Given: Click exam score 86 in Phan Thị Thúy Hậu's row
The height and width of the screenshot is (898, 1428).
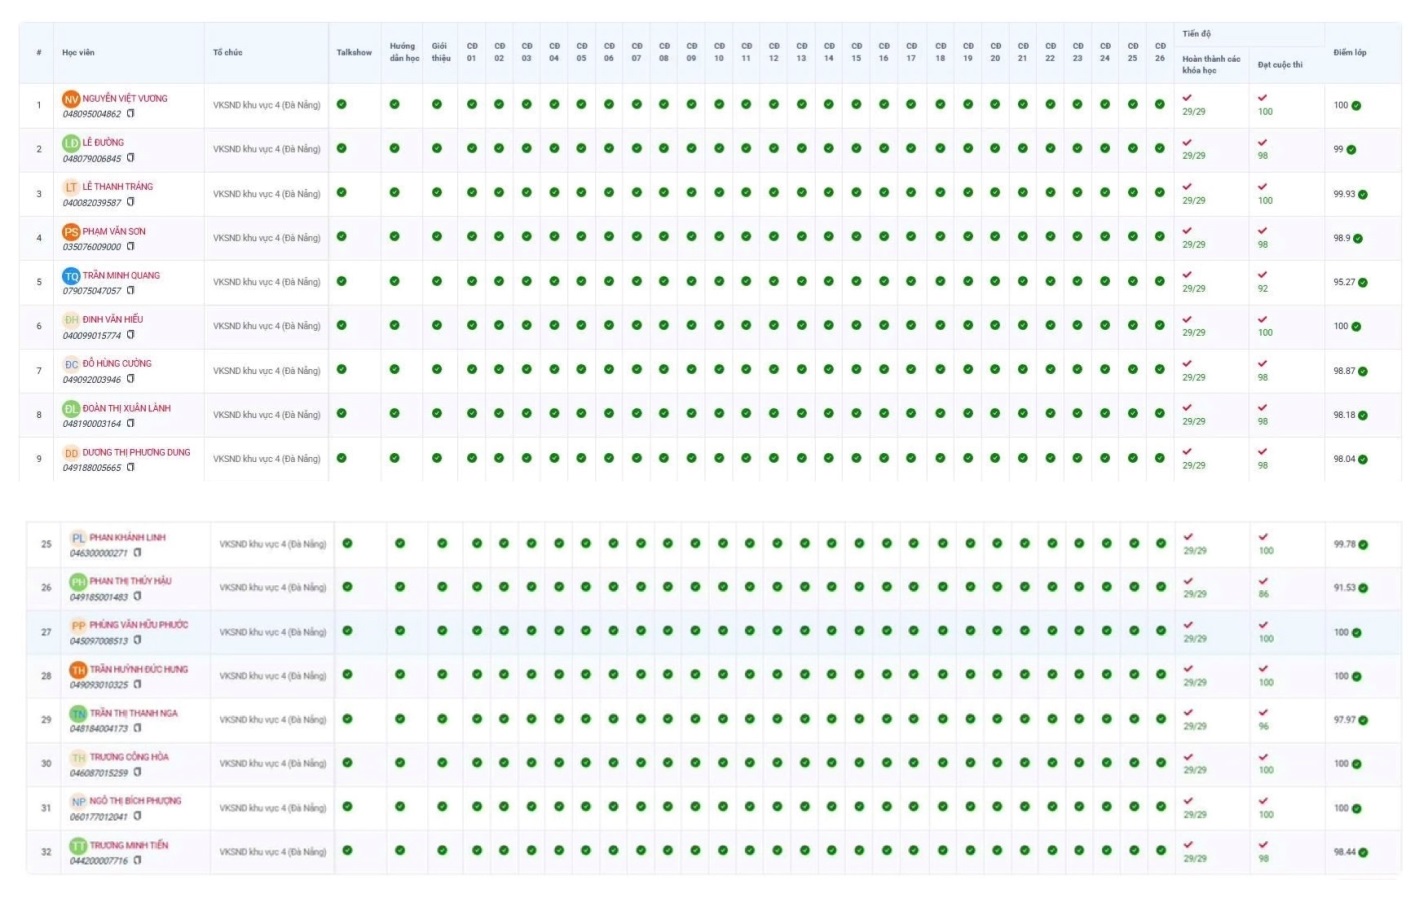Looking at the screenshot, I should (x=1264, y=595).
